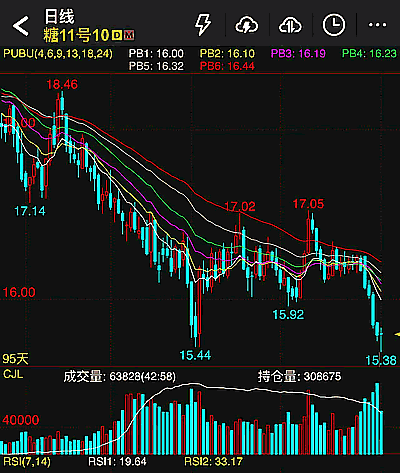Open the cloud order icon
The height and width of the screenshot is (473, 400).
pyautogui.click(x=290, y=25)
